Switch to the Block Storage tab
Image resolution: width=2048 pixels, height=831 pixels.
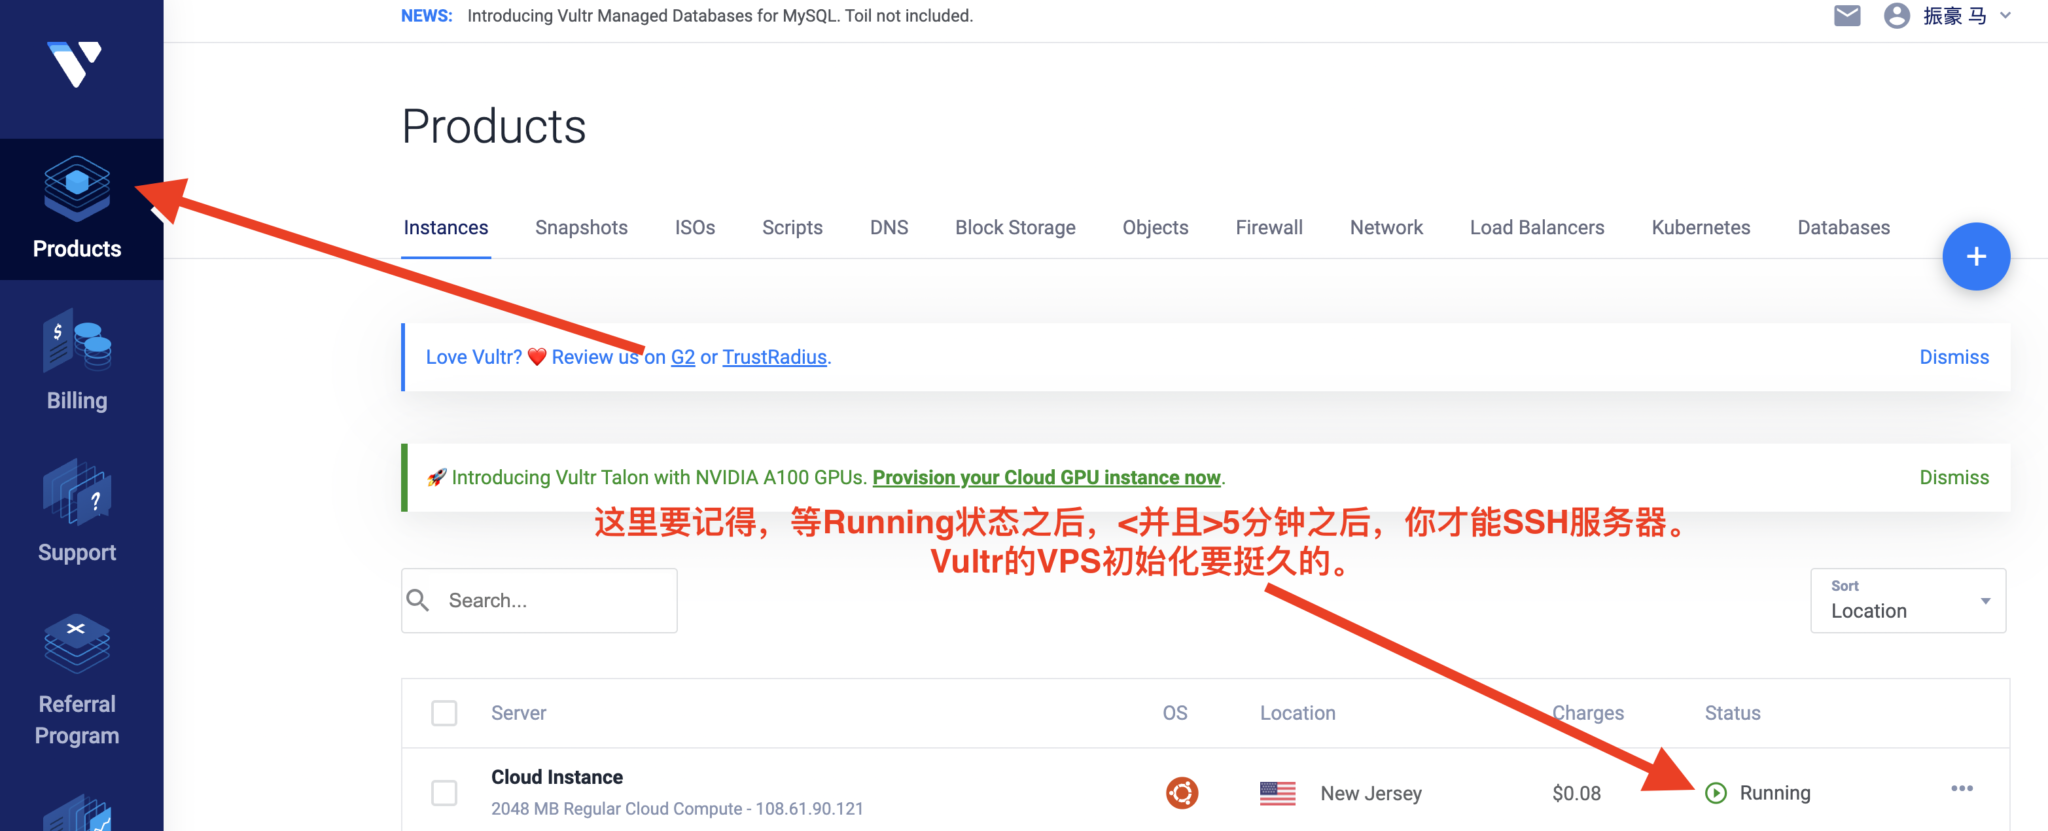[x=1015, y=227]
